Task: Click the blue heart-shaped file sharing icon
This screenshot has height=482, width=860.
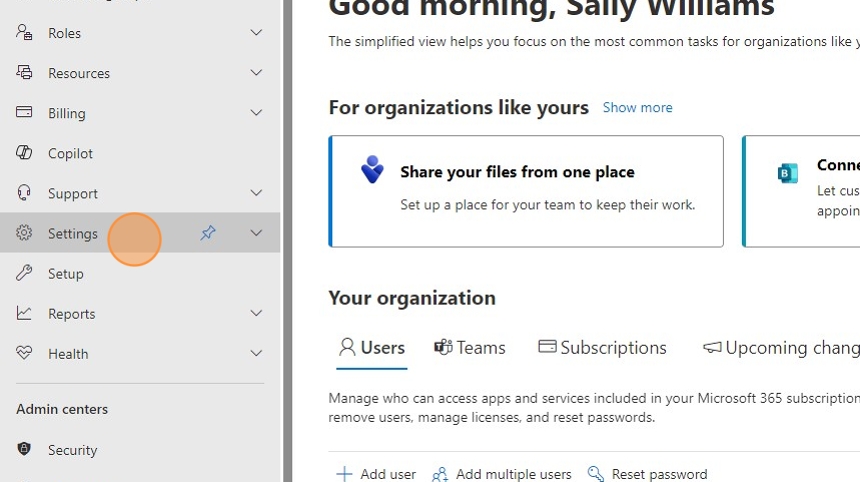Action: coord(372,169)
